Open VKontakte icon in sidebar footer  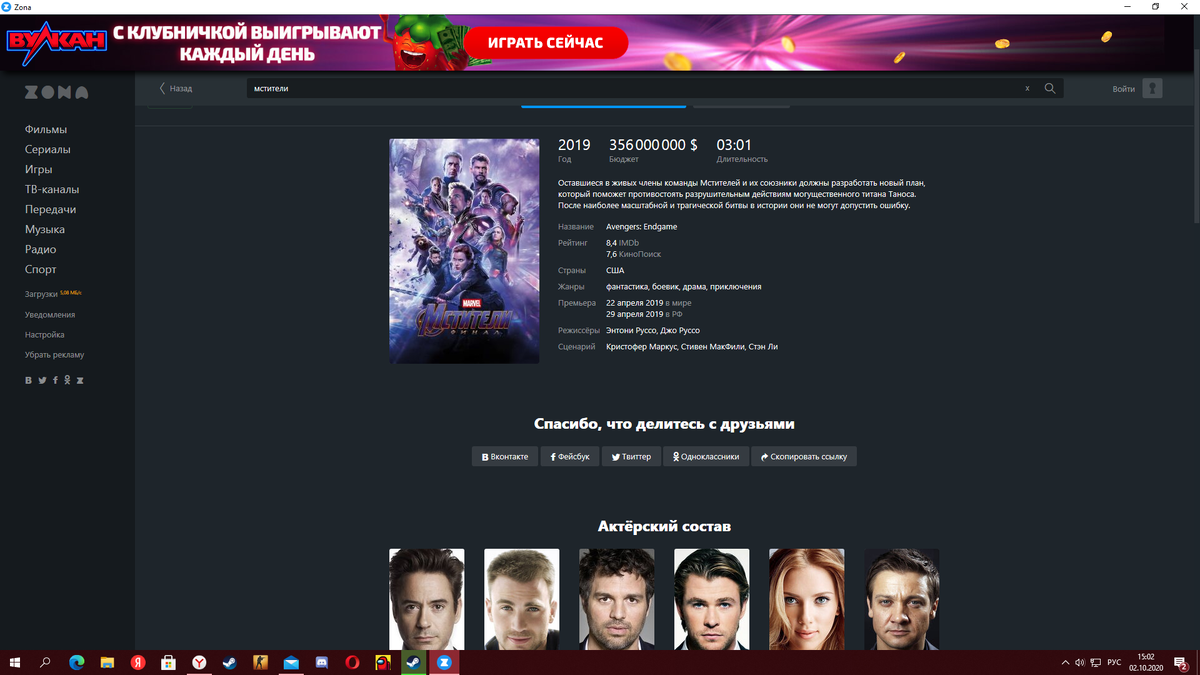tap(29, 380)
